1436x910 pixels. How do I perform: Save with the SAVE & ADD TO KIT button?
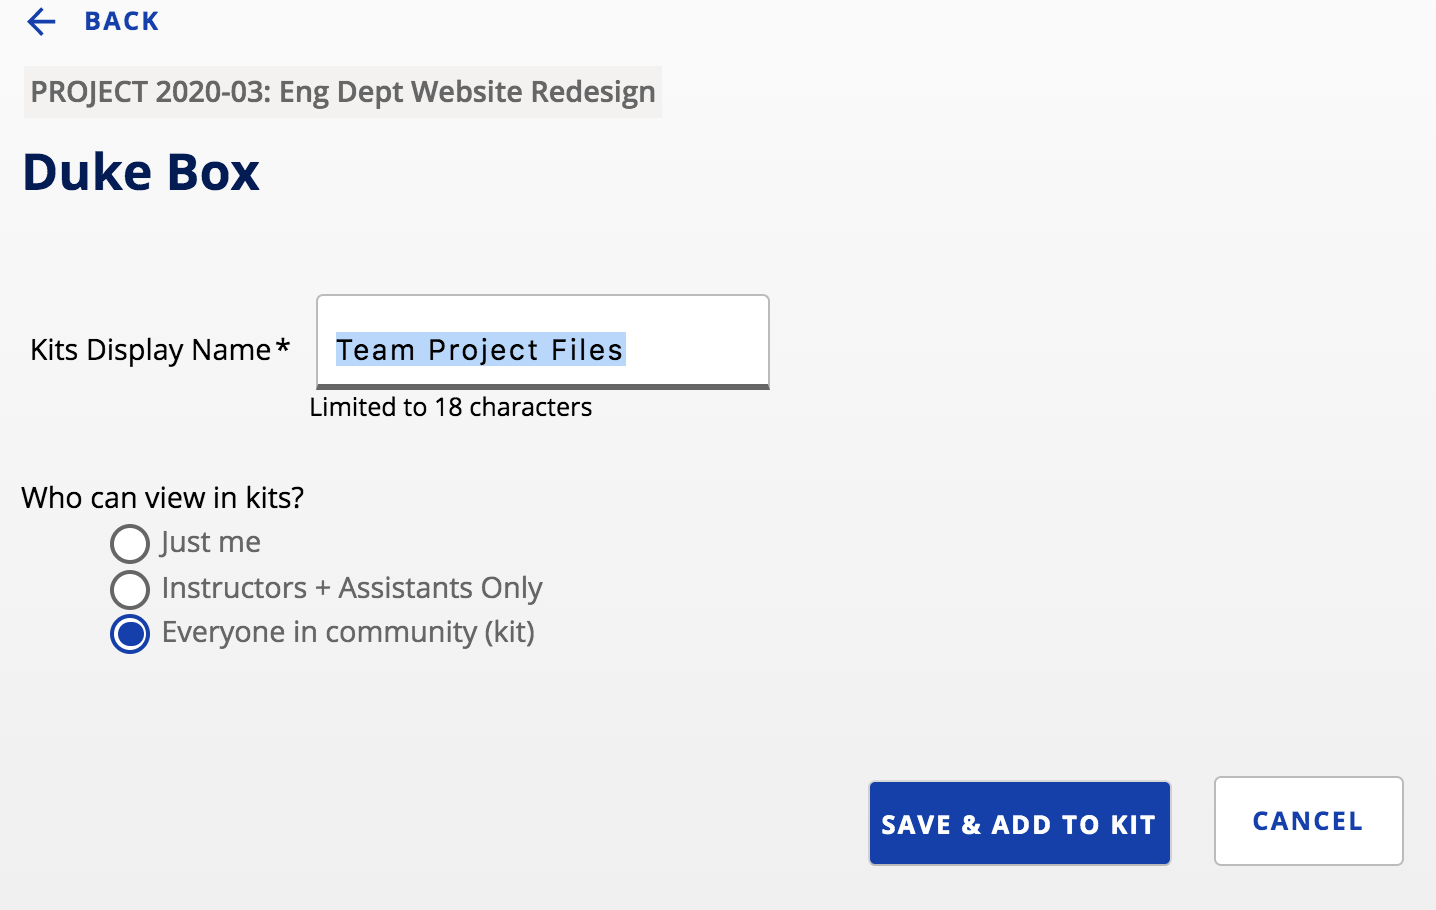(1020, 823)
